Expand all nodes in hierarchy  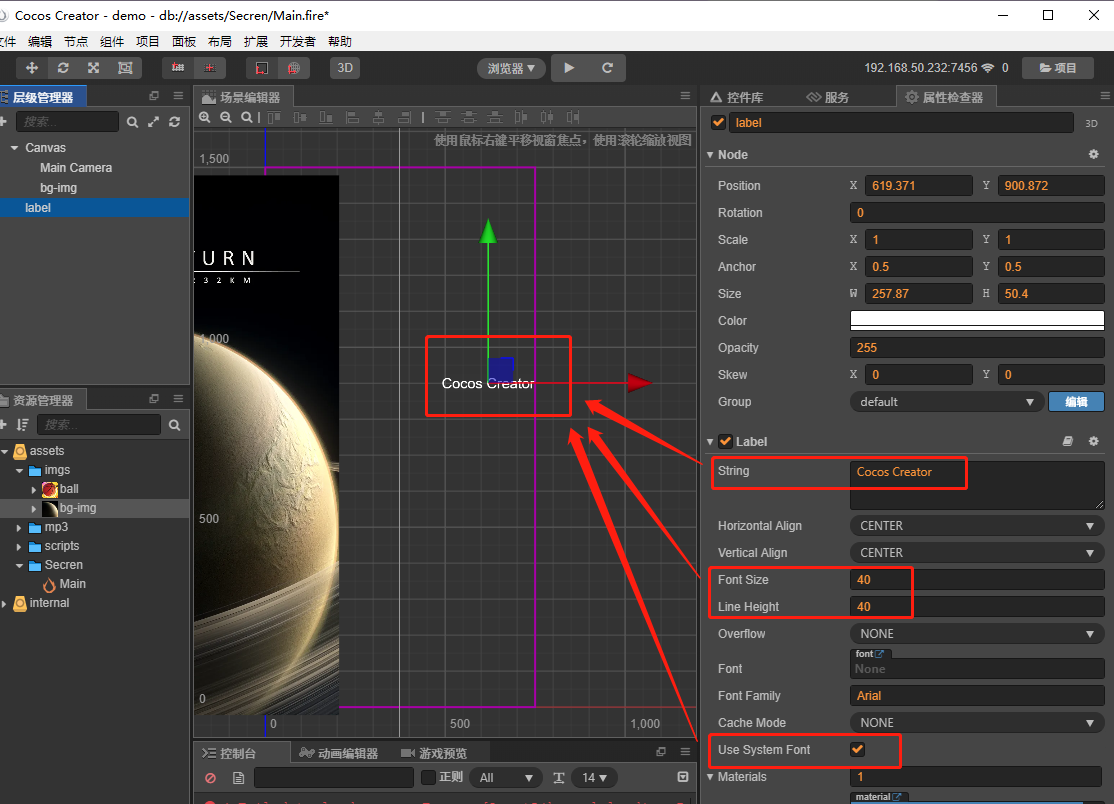coord(153,122)
